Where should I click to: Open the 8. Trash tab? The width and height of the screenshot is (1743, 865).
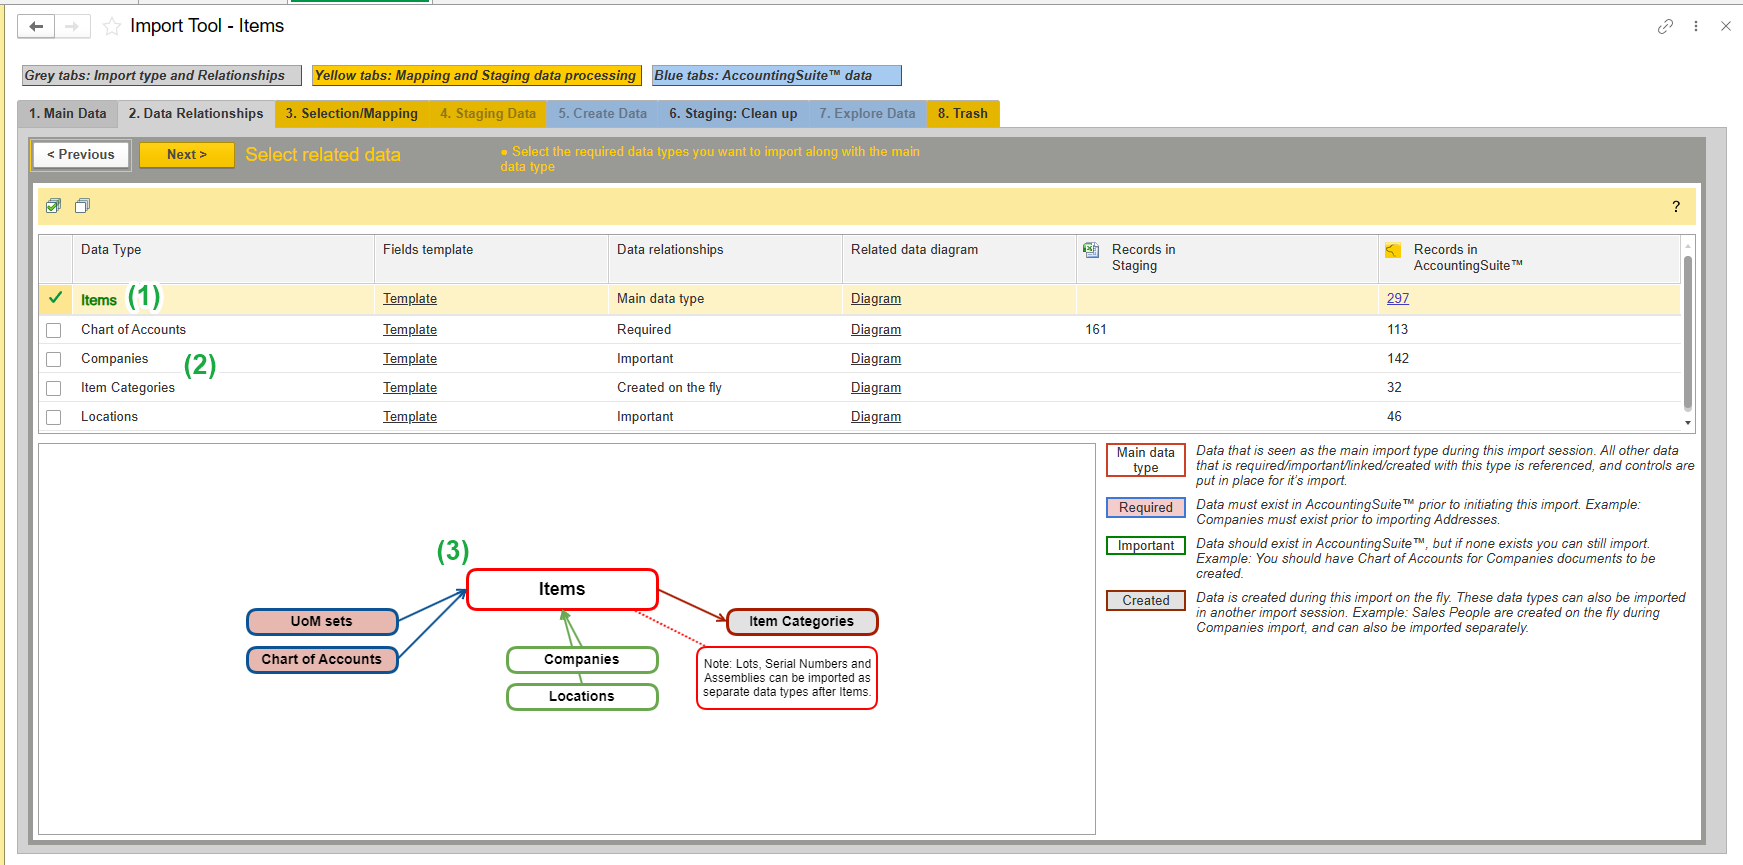coord(963,114)
